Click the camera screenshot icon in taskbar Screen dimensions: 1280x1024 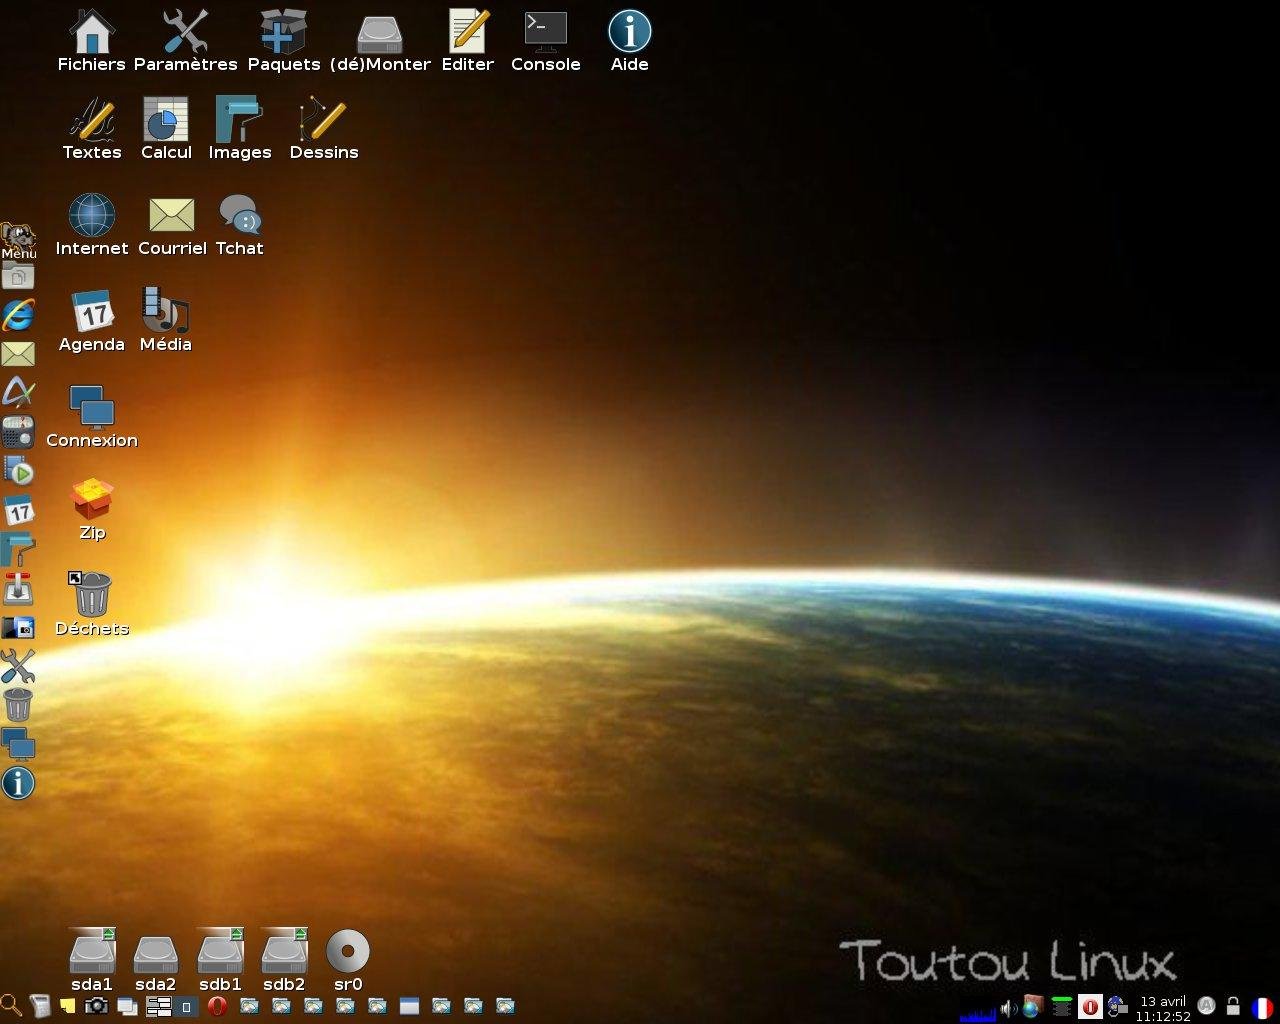coord(96,1006)
